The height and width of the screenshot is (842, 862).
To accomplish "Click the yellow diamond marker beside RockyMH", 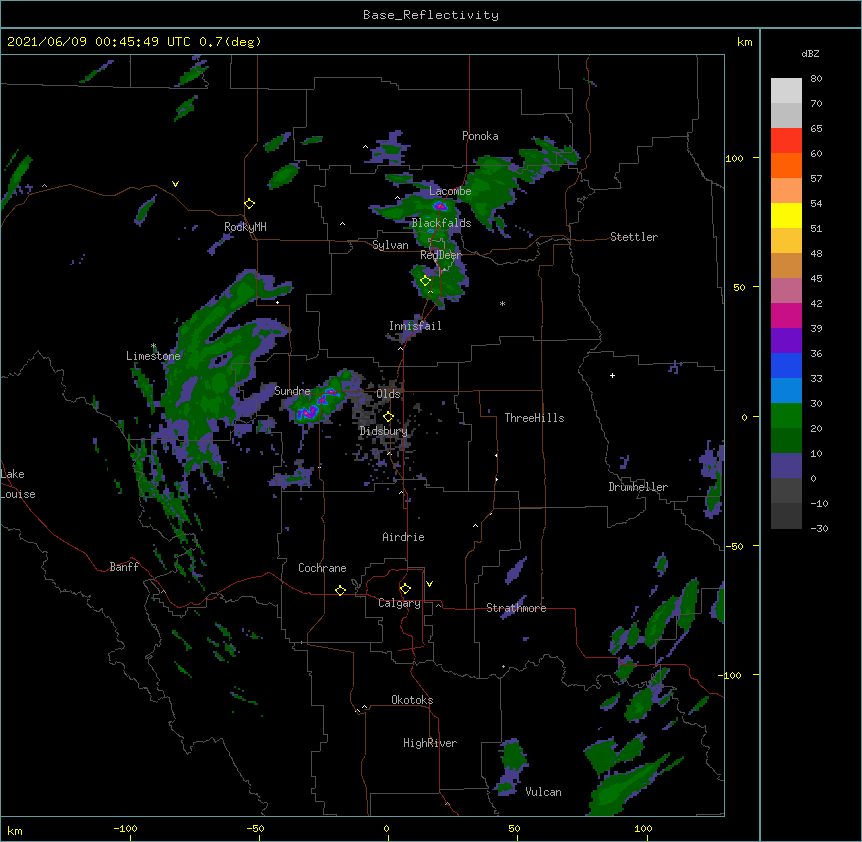I will click(249, 204).
